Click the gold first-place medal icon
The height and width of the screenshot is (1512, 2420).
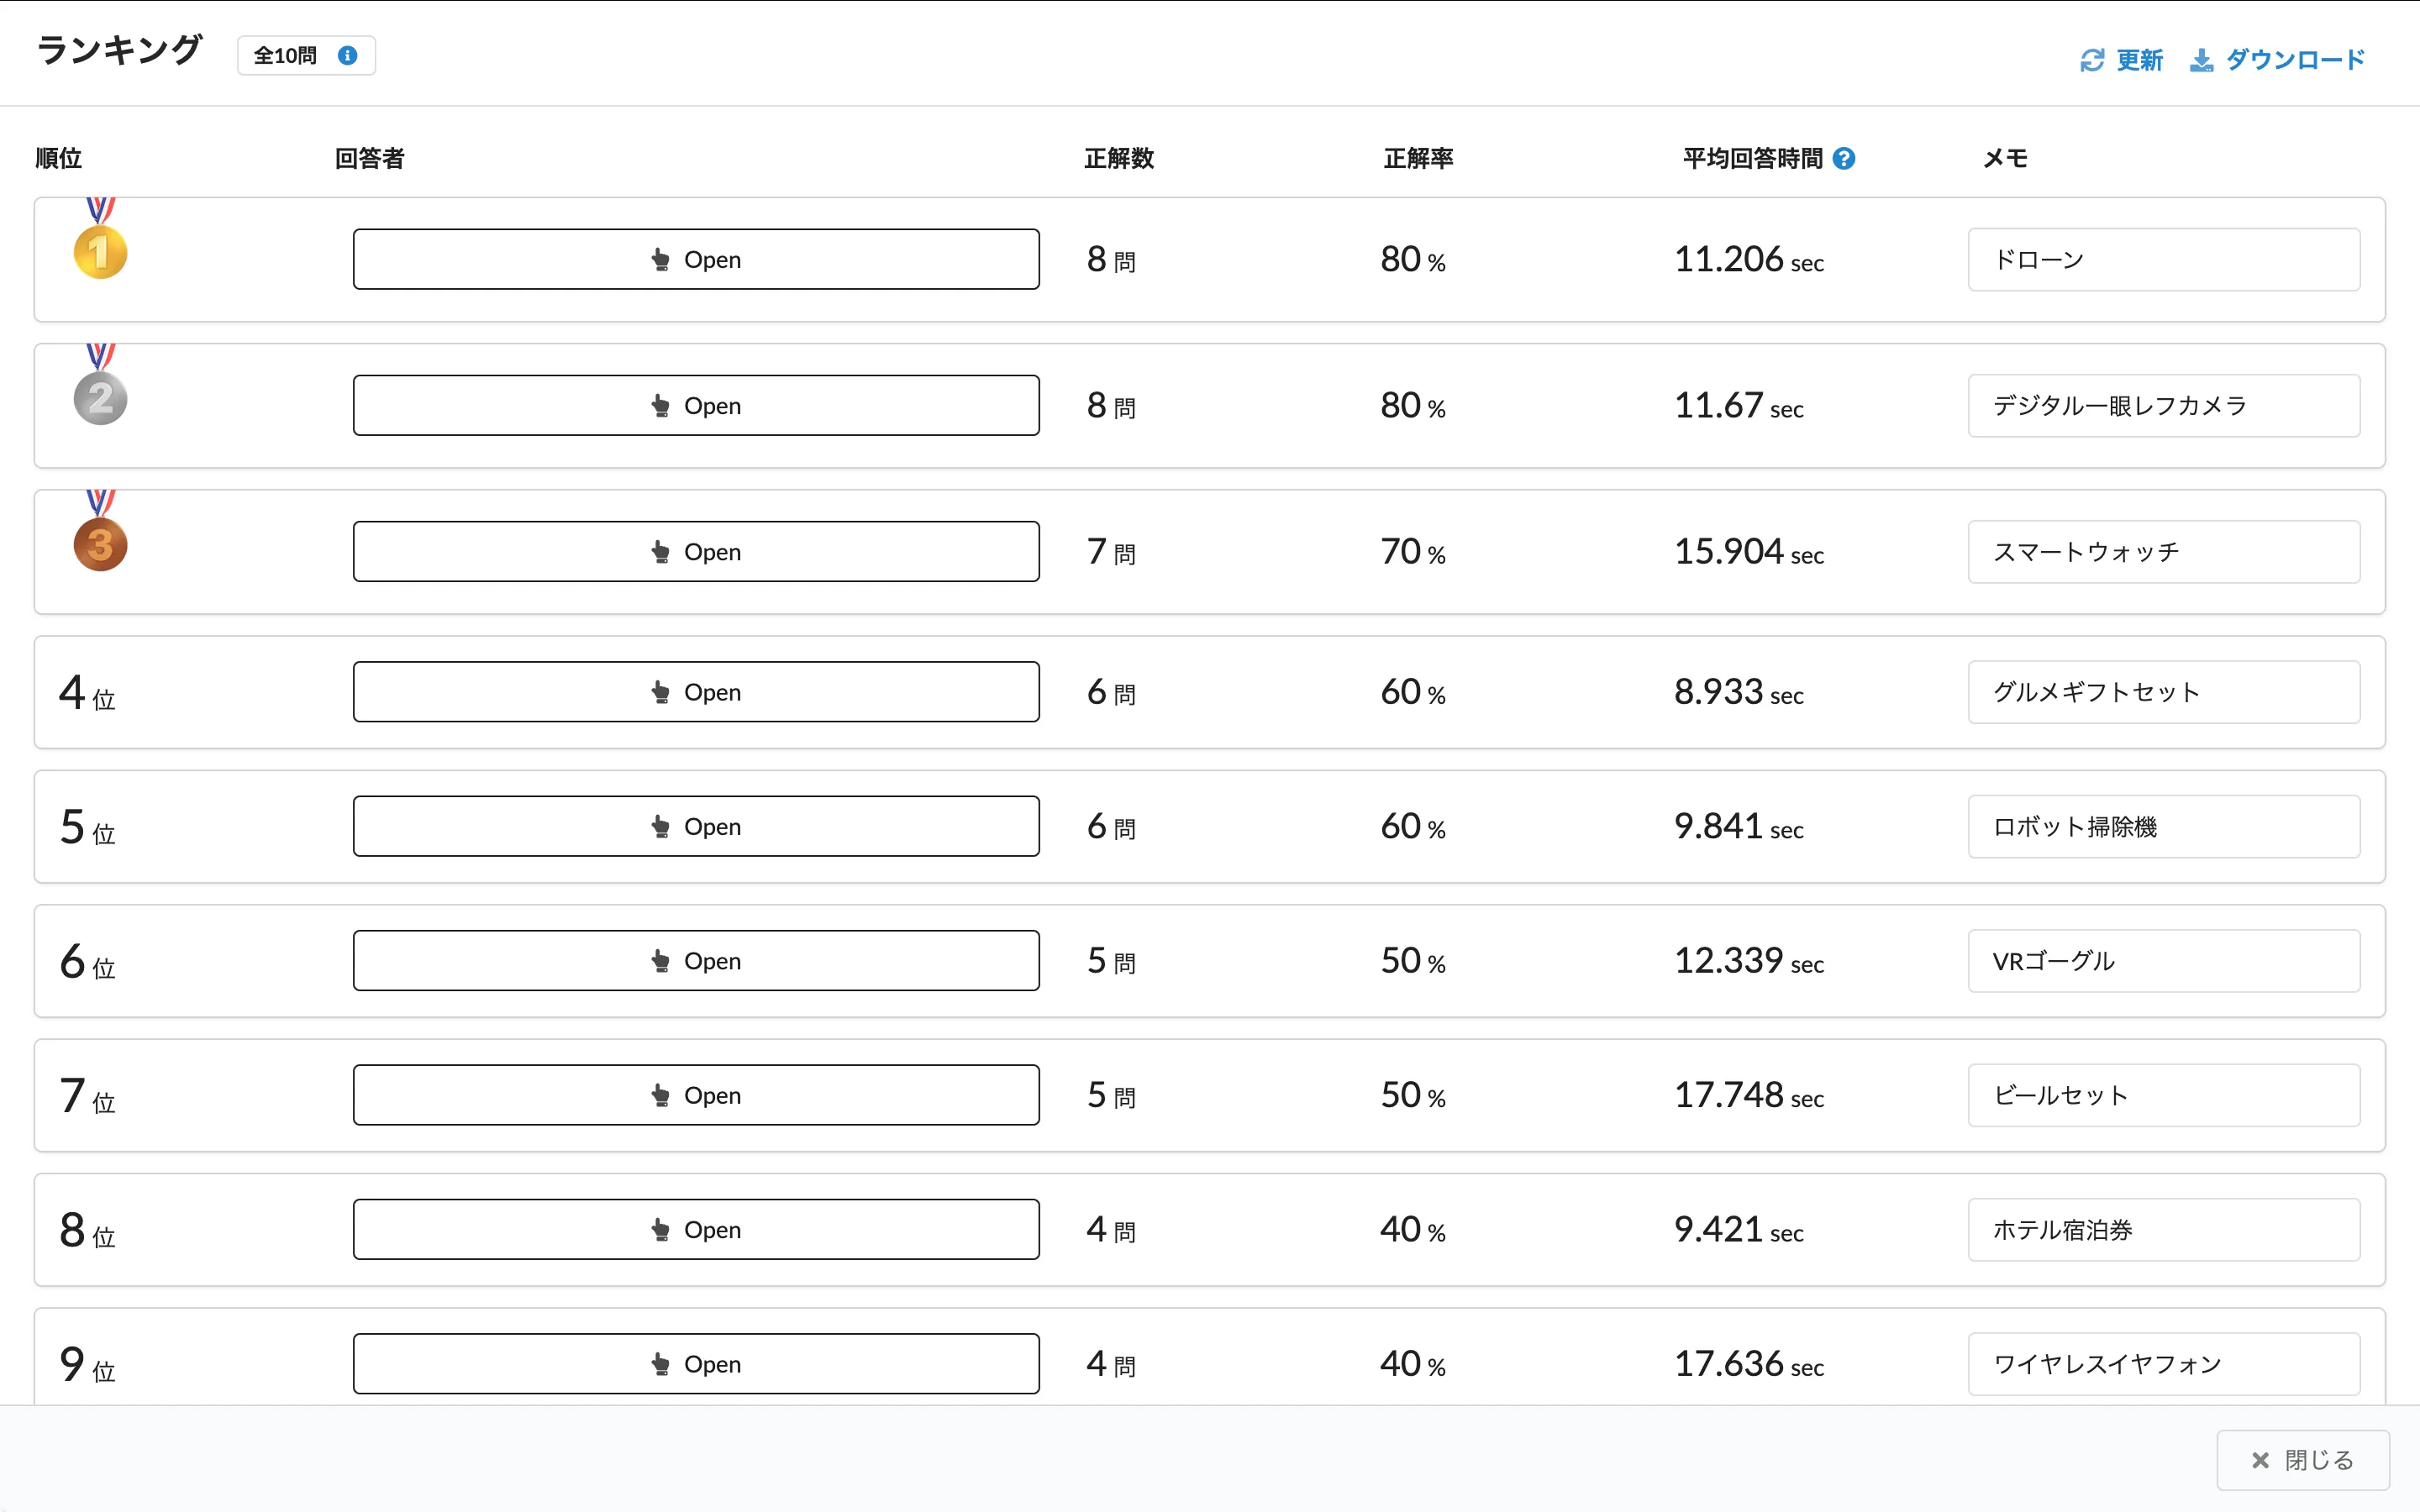point(100,250)
